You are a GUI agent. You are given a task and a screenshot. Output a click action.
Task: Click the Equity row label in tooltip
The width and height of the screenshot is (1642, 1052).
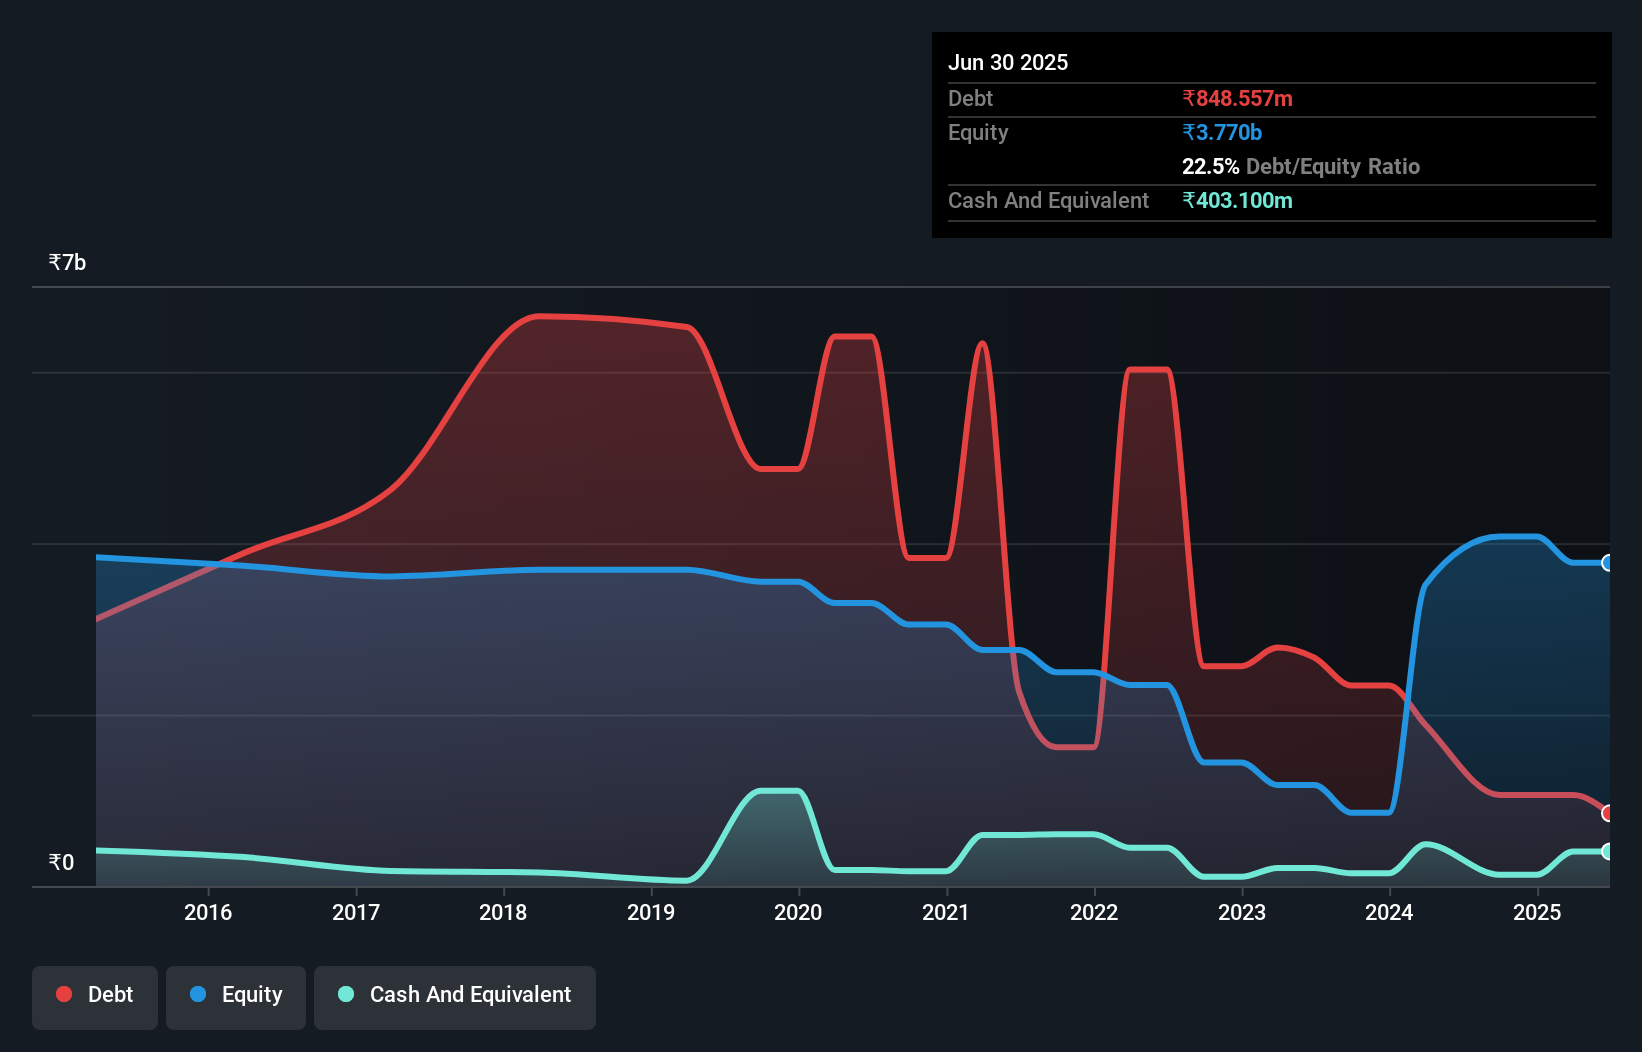point(978,132)
